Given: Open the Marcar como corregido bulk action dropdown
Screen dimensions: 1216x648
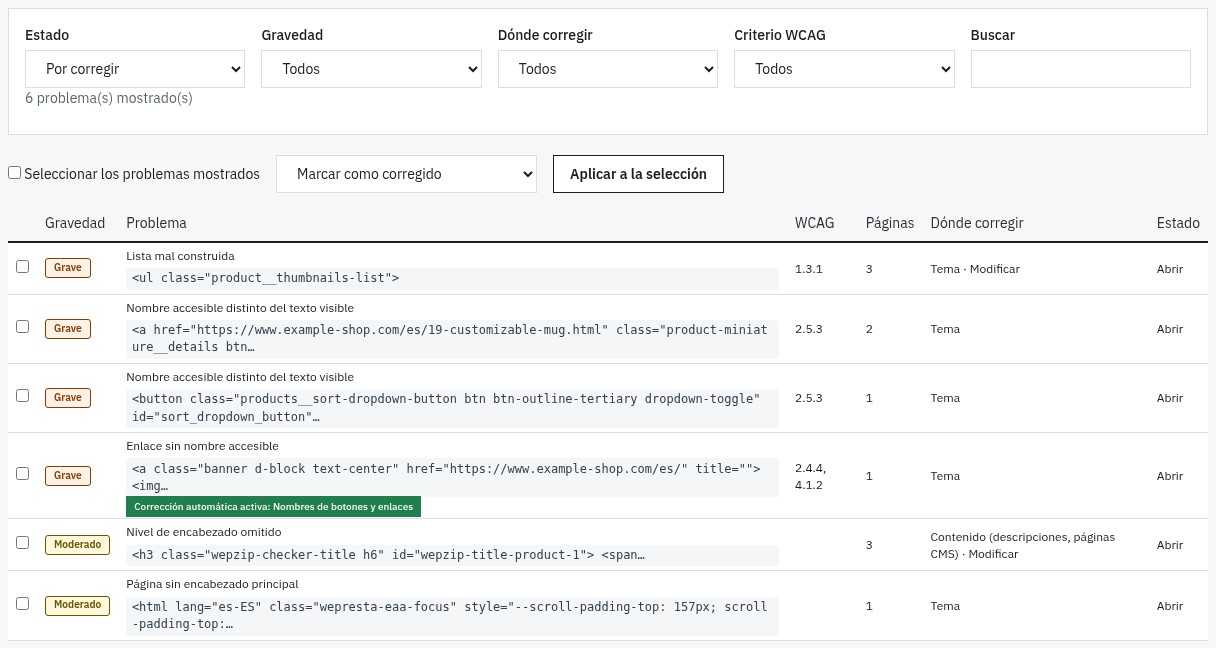Looking at the screenshot, I should (x=406, y=174).
